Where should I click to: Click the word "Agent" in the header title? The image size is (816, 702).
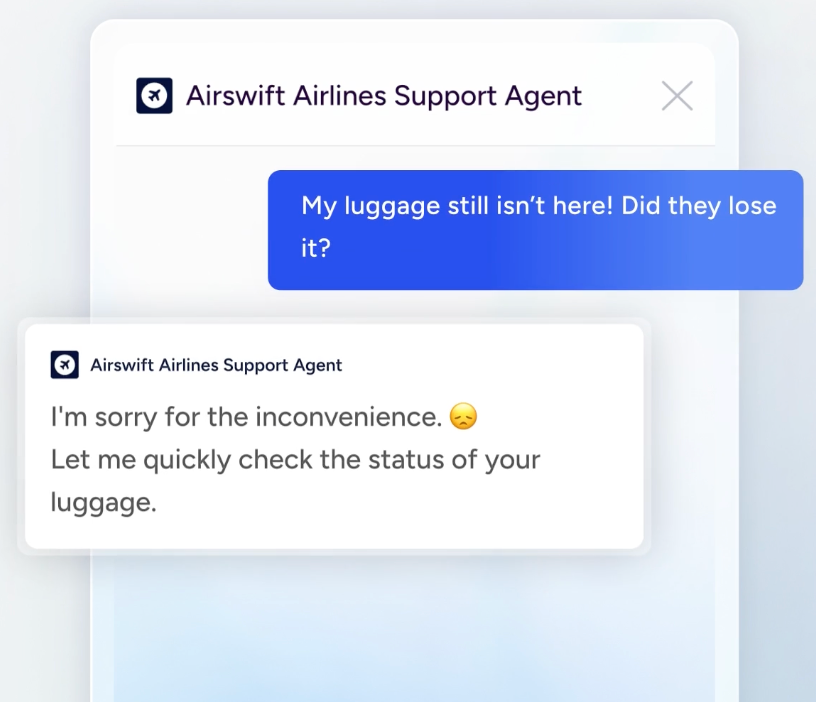coord(541,96)
